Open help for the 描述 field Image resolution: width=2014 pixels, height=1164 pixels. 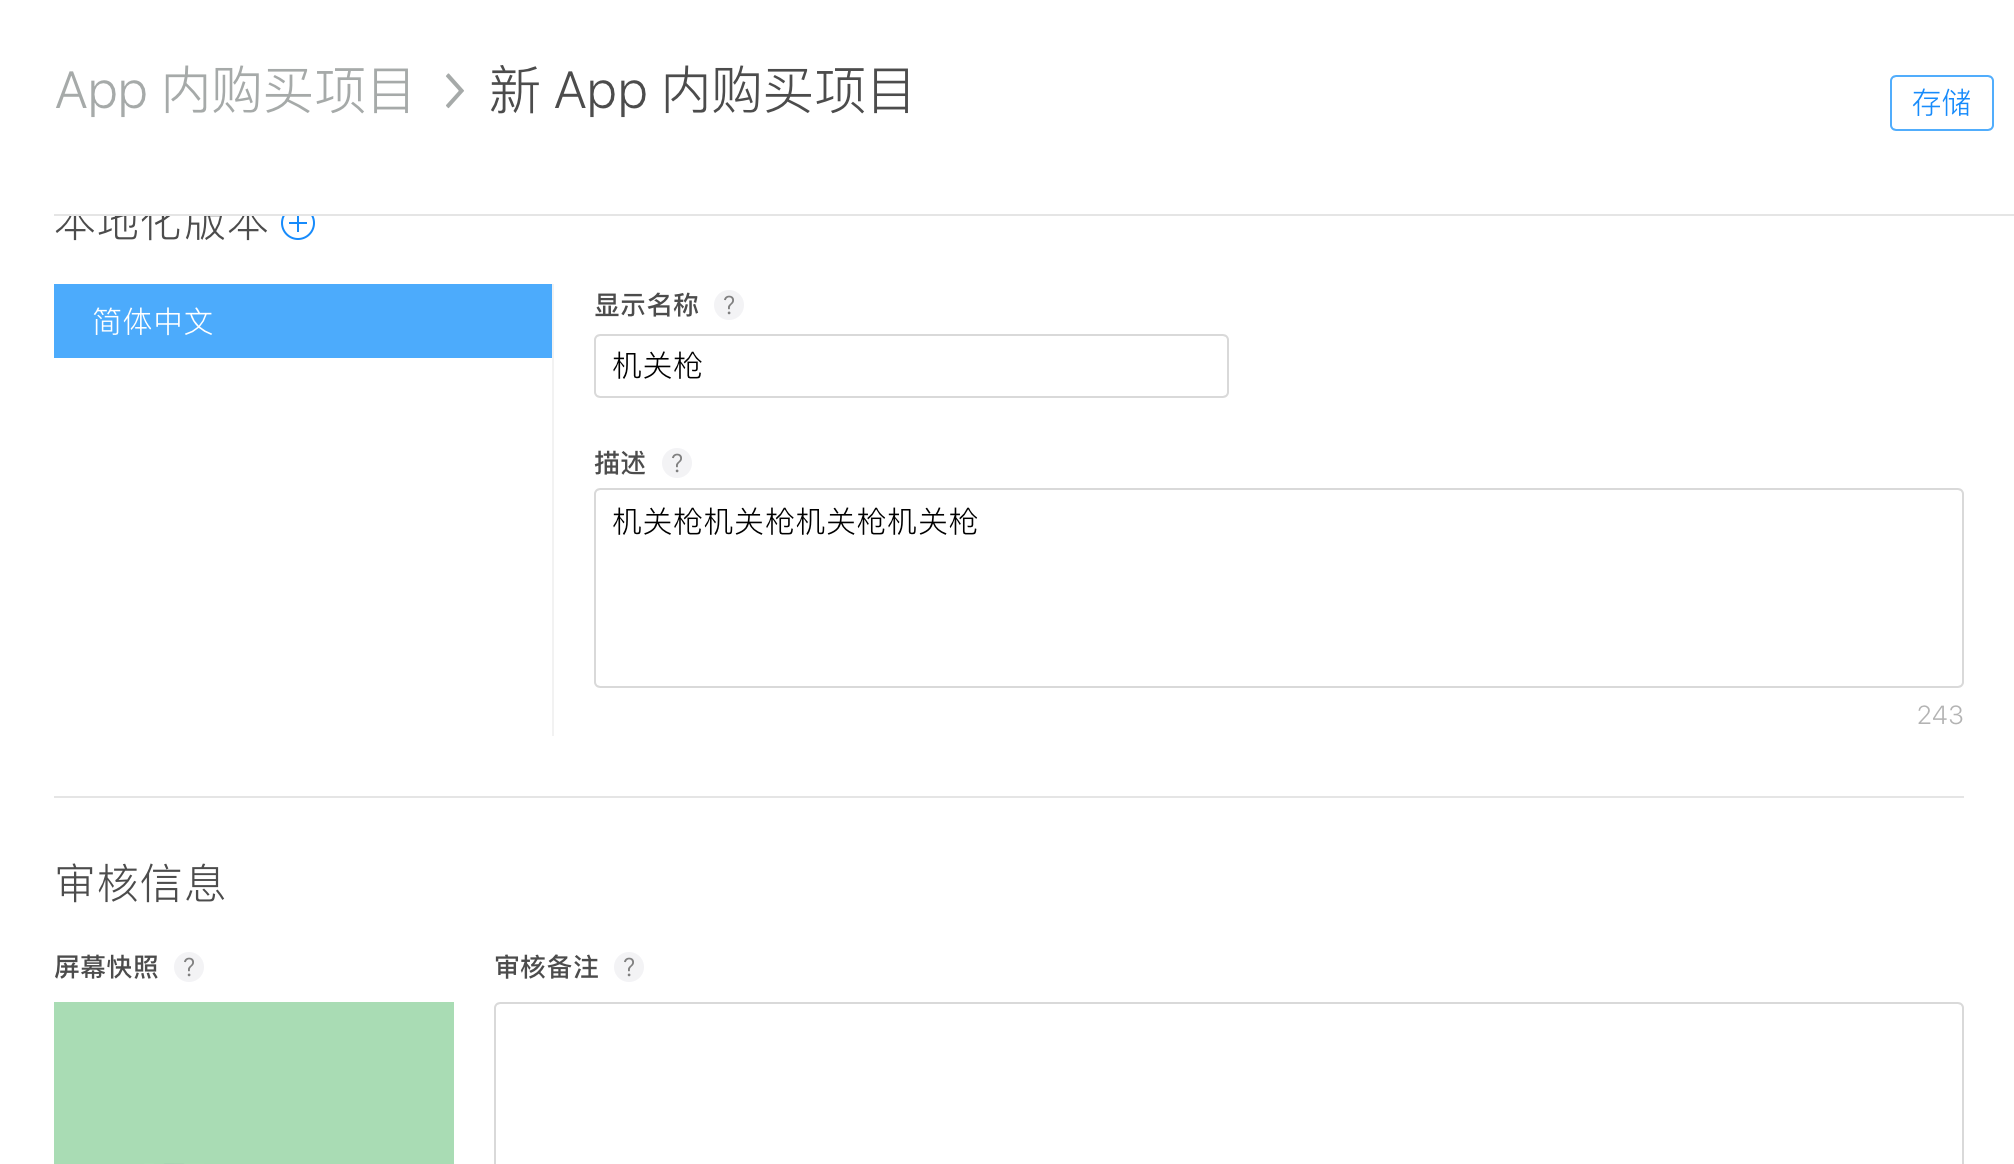(x=677, y=463)
